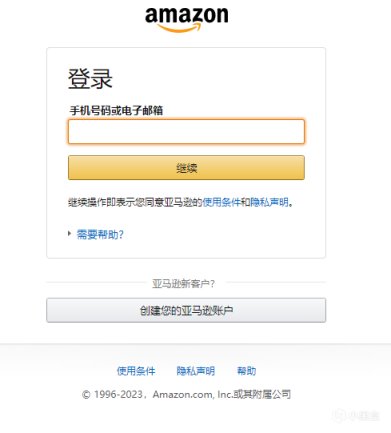Click the 继续操作即表示您同意亚马逊的 text
The width and height of the screenshot is (391, 433).
(x=135, y=202)
